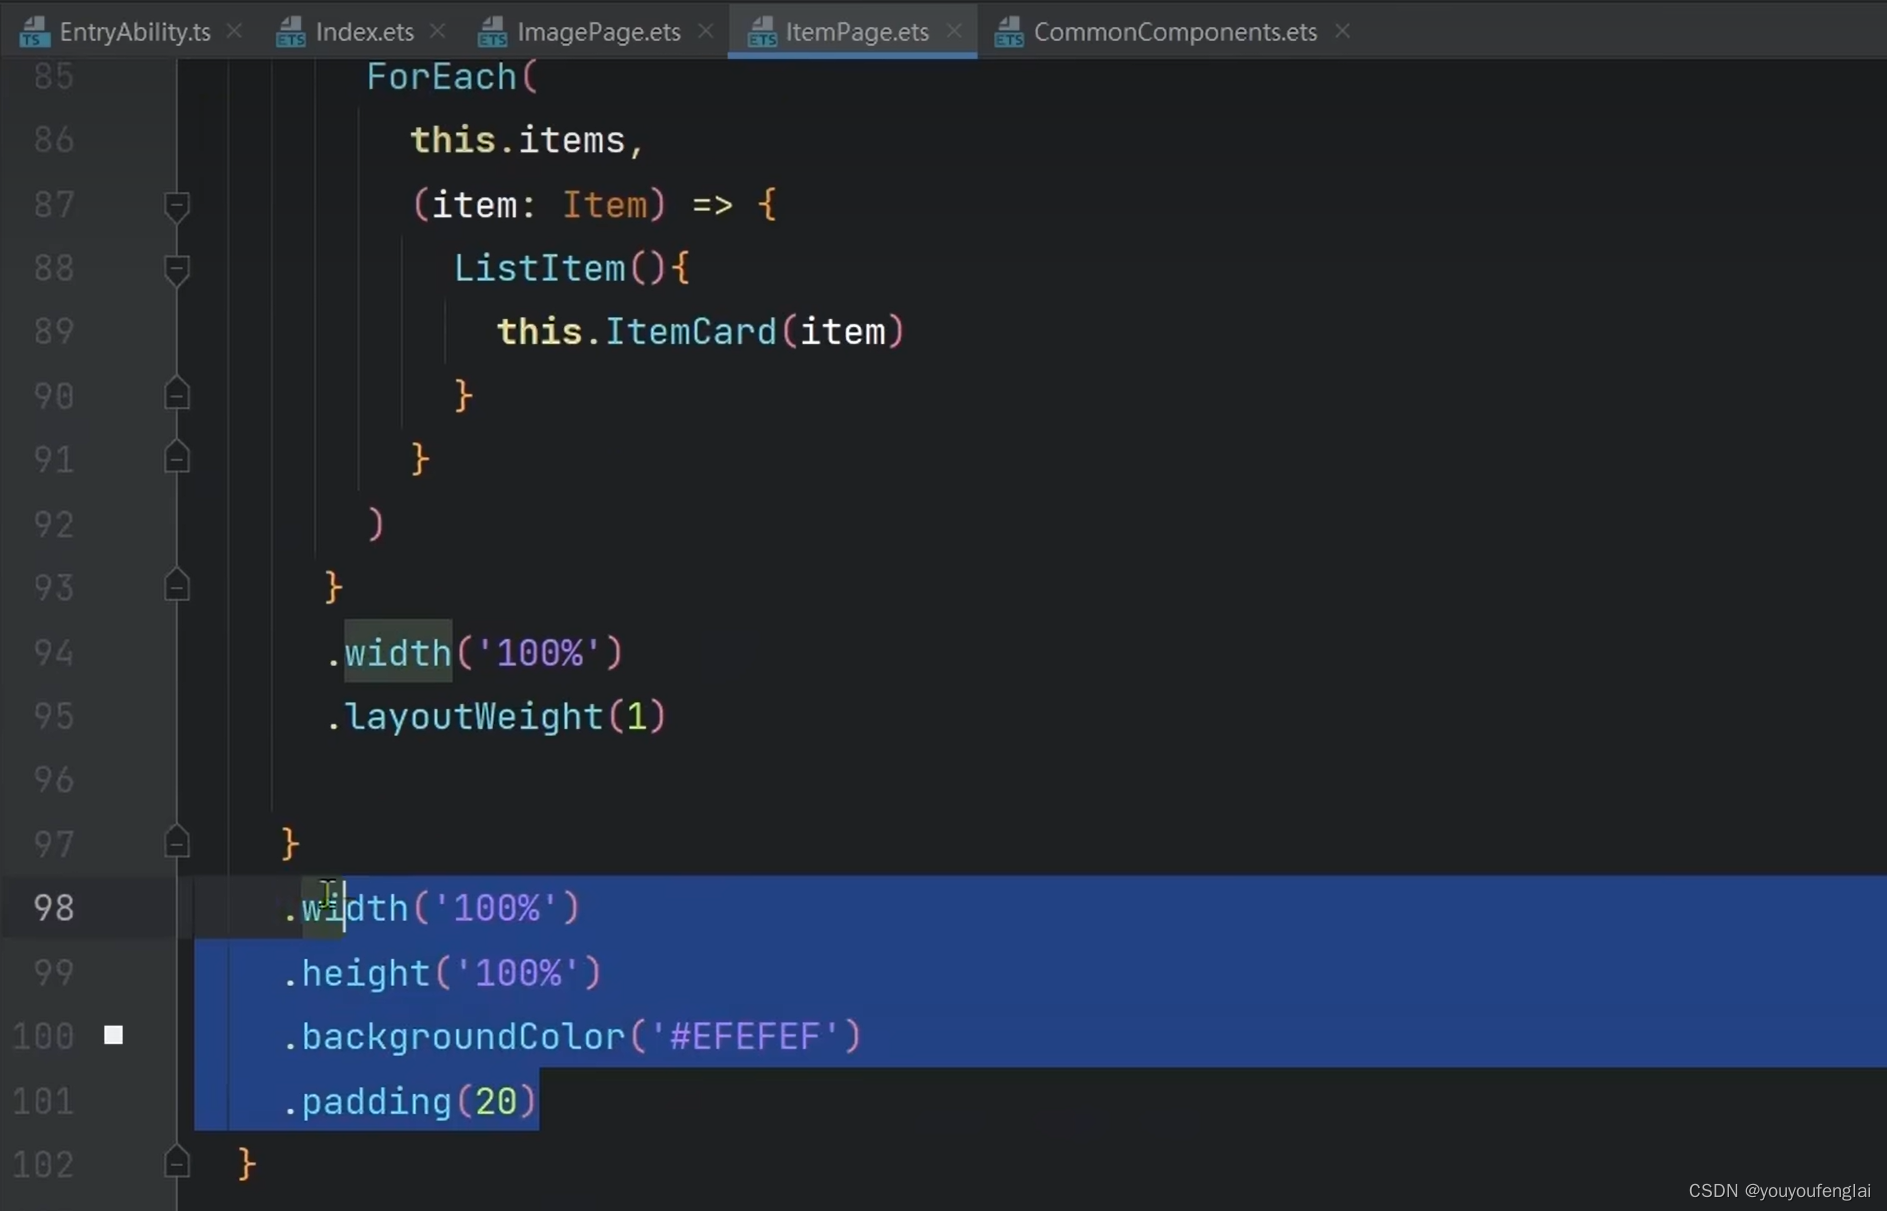Open the #EFEFEF color swatch at line 100
This screenshot has height=1211, width=1887.
[114, 1035]
